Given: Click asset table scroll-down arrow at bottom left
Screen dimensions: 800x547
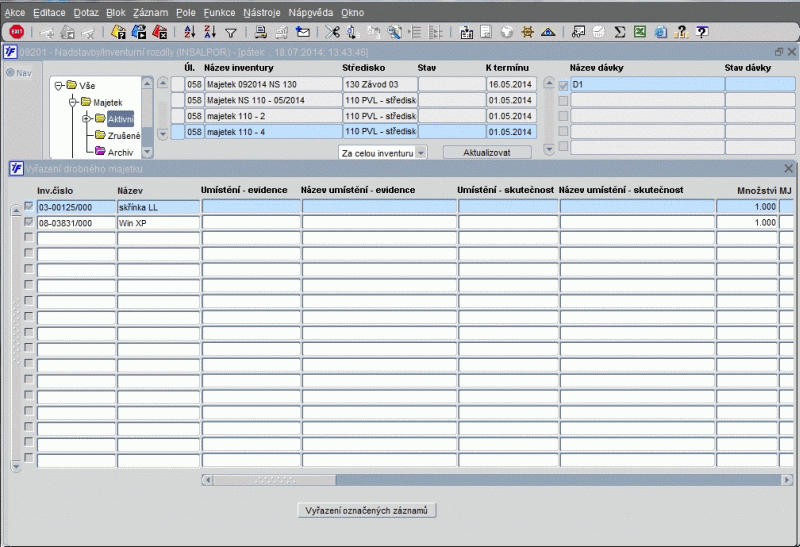Looking at the screenshot, I should 16,466.
